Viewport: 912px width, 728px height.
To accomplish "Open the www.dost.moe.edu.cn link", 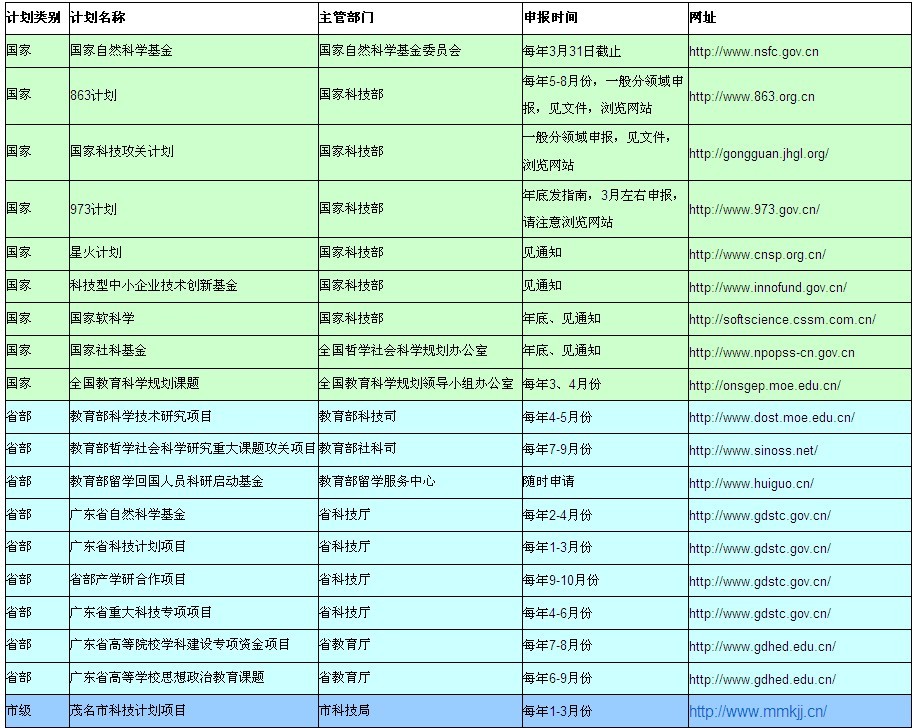I will 772,417.
